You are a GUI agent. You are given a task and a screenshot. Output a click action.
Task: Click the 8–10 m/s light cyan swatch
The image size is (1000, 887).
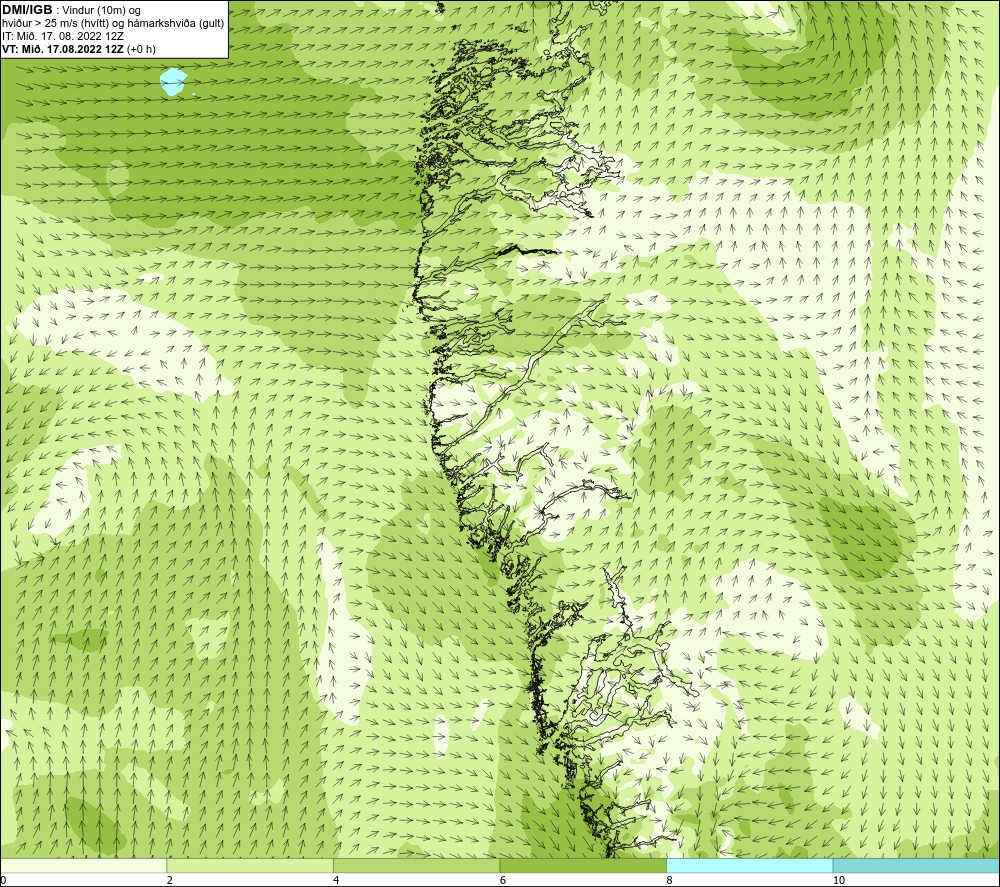pos(749,865)
